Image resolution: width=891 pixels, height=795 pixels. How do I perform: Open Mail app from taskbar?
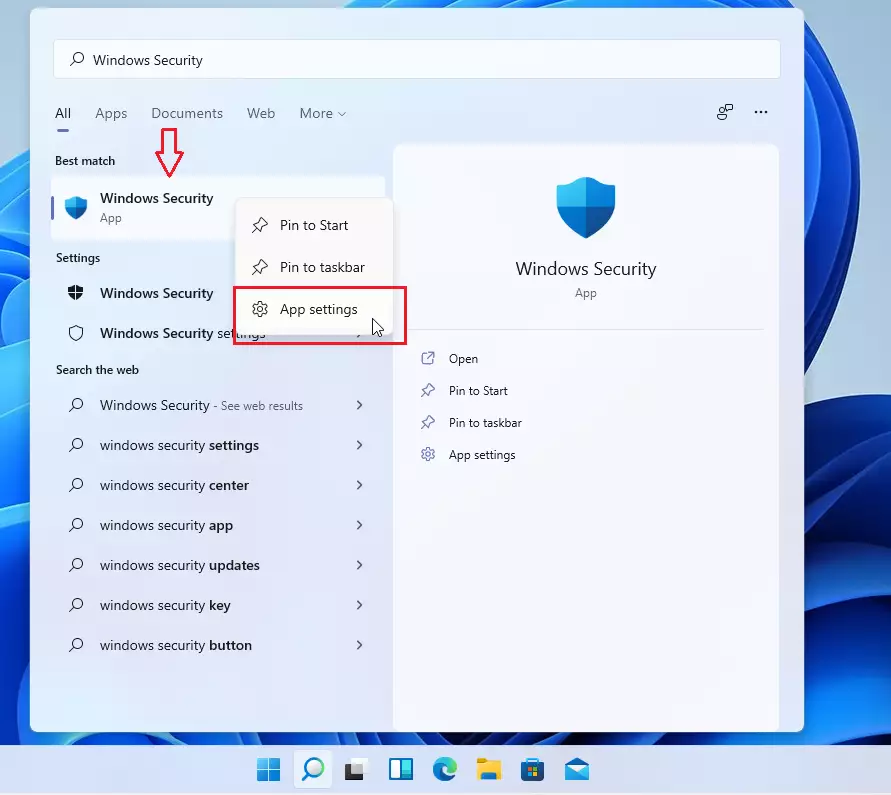[577, 769]
